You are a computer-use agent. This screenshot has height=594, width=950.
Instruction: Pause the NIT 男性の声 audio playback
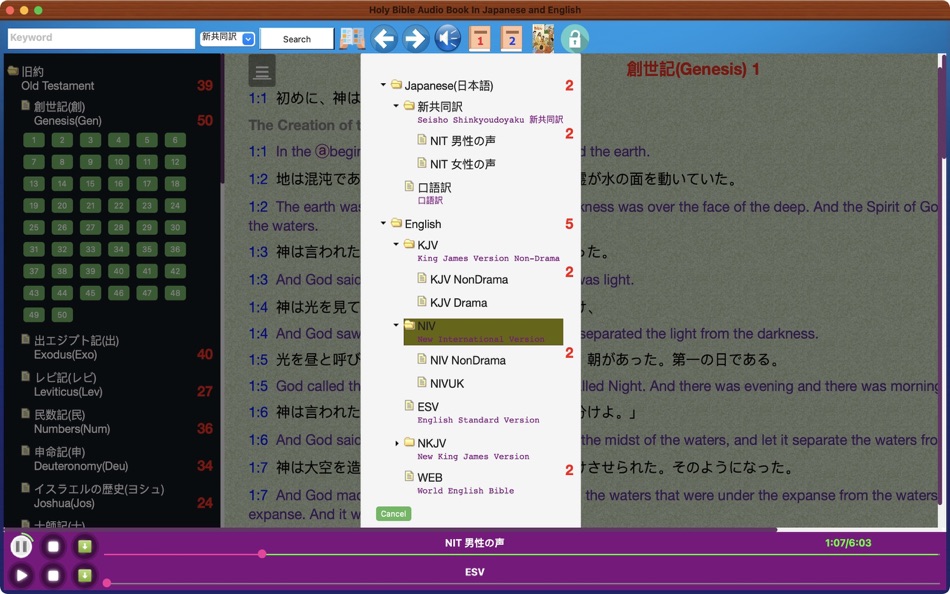[x=21, y=546]
